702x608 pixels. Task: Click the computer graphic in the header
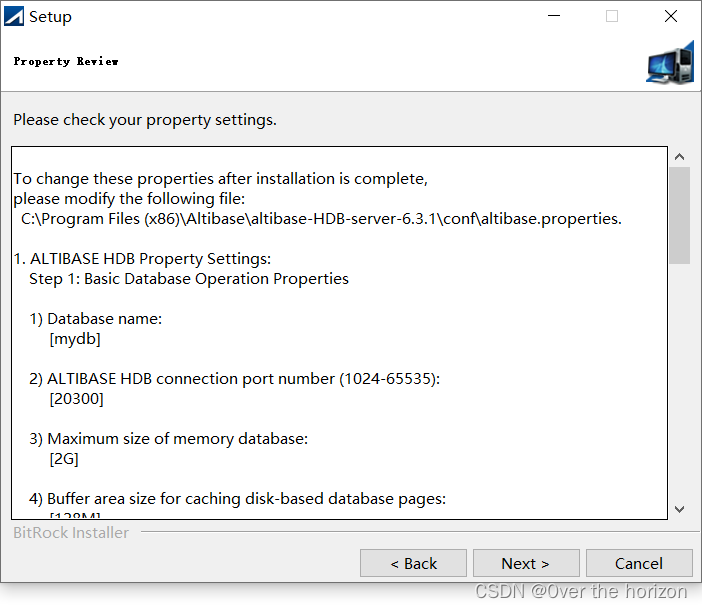pos(670,63)
